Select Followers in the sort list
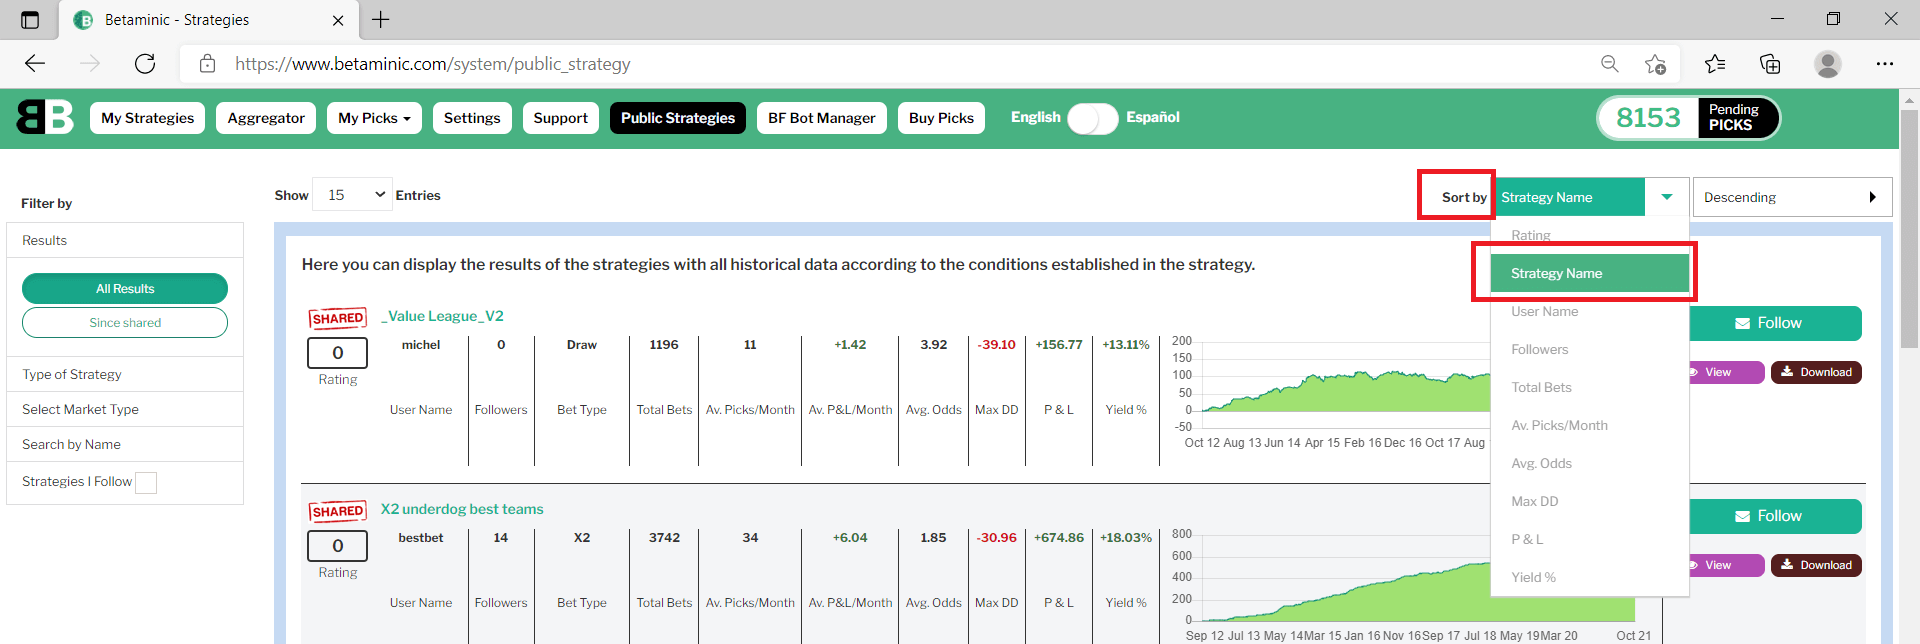Viewport: 1920px width, 644px height. [x=1590, y=349]
